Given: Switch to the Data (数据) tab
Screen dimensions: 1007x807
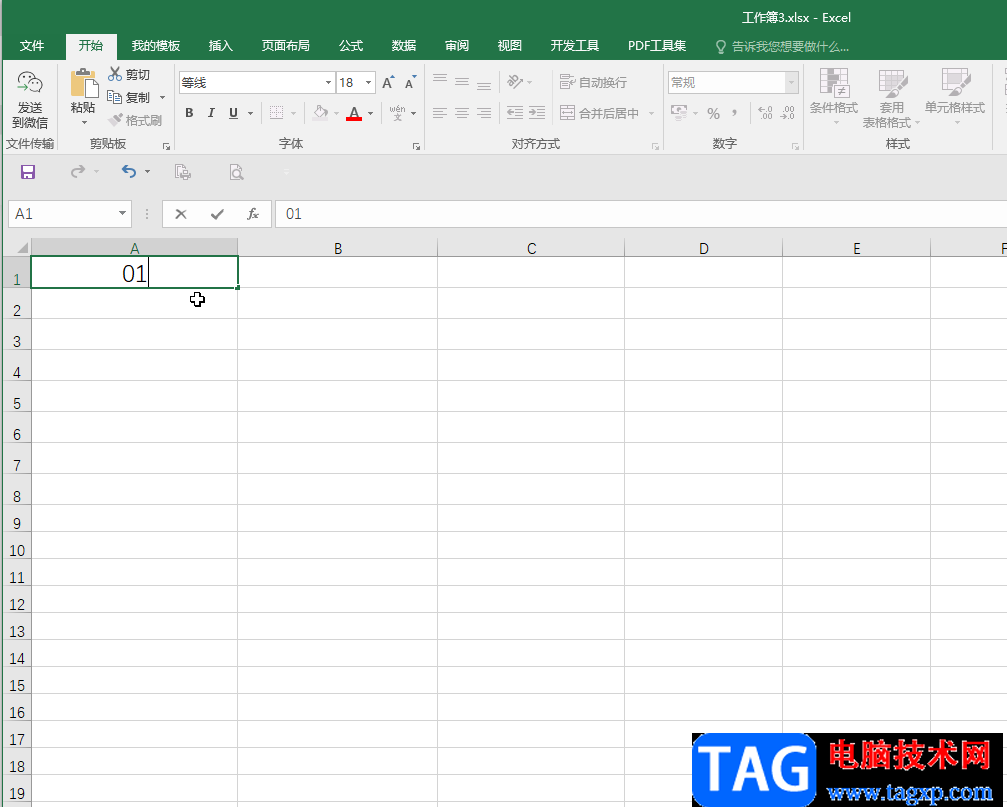Looking at the screenshot, I should (403, 46).
